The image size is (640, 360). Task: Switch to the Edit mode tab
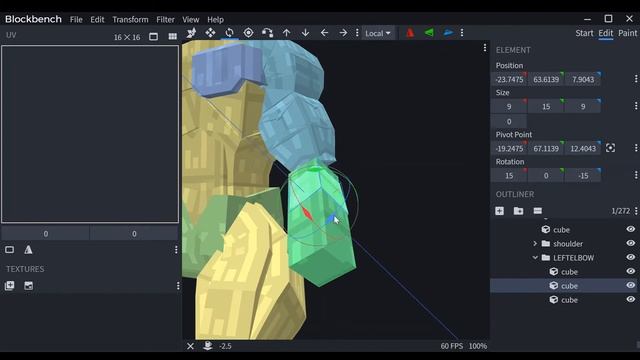pyautogui.click(x=606, y=33)
